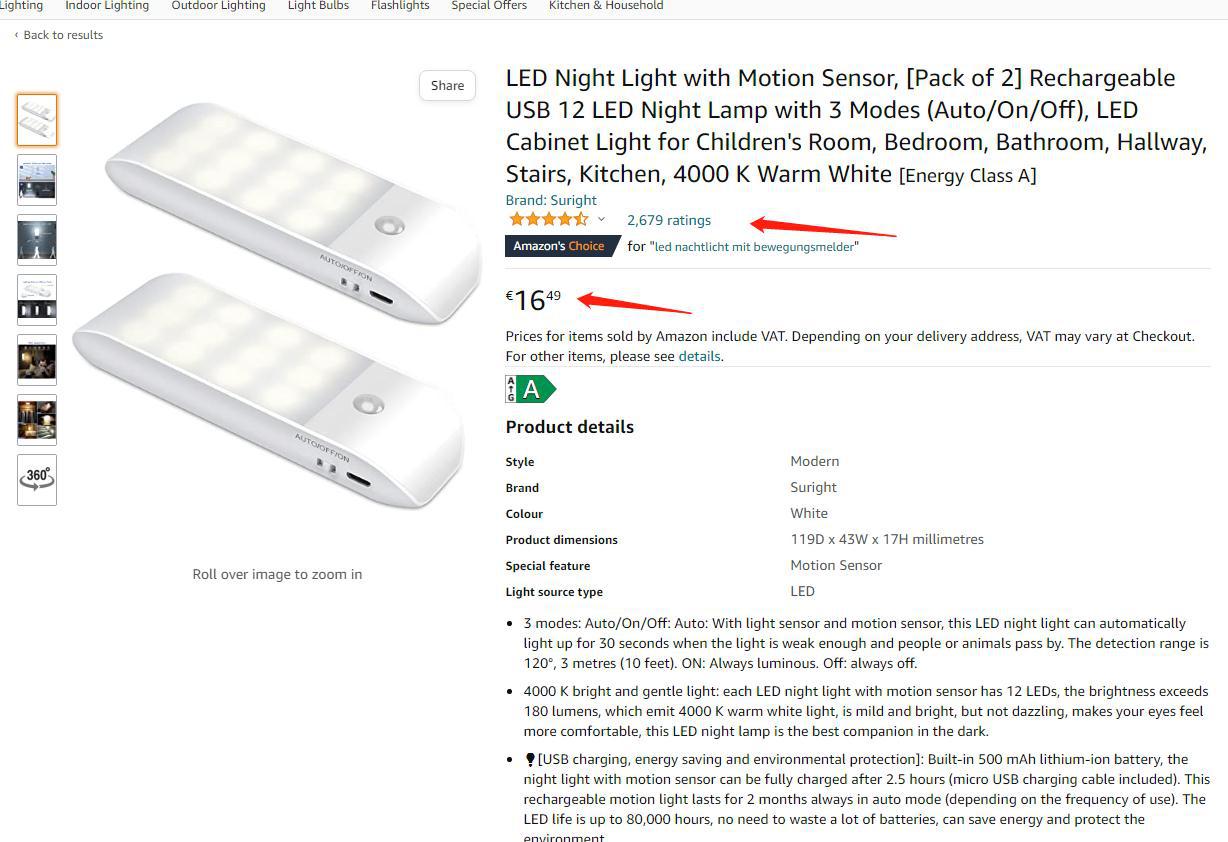Open the 360° product view thumbnail
This screenshot has width=1228, height=842.
(37, 479)
